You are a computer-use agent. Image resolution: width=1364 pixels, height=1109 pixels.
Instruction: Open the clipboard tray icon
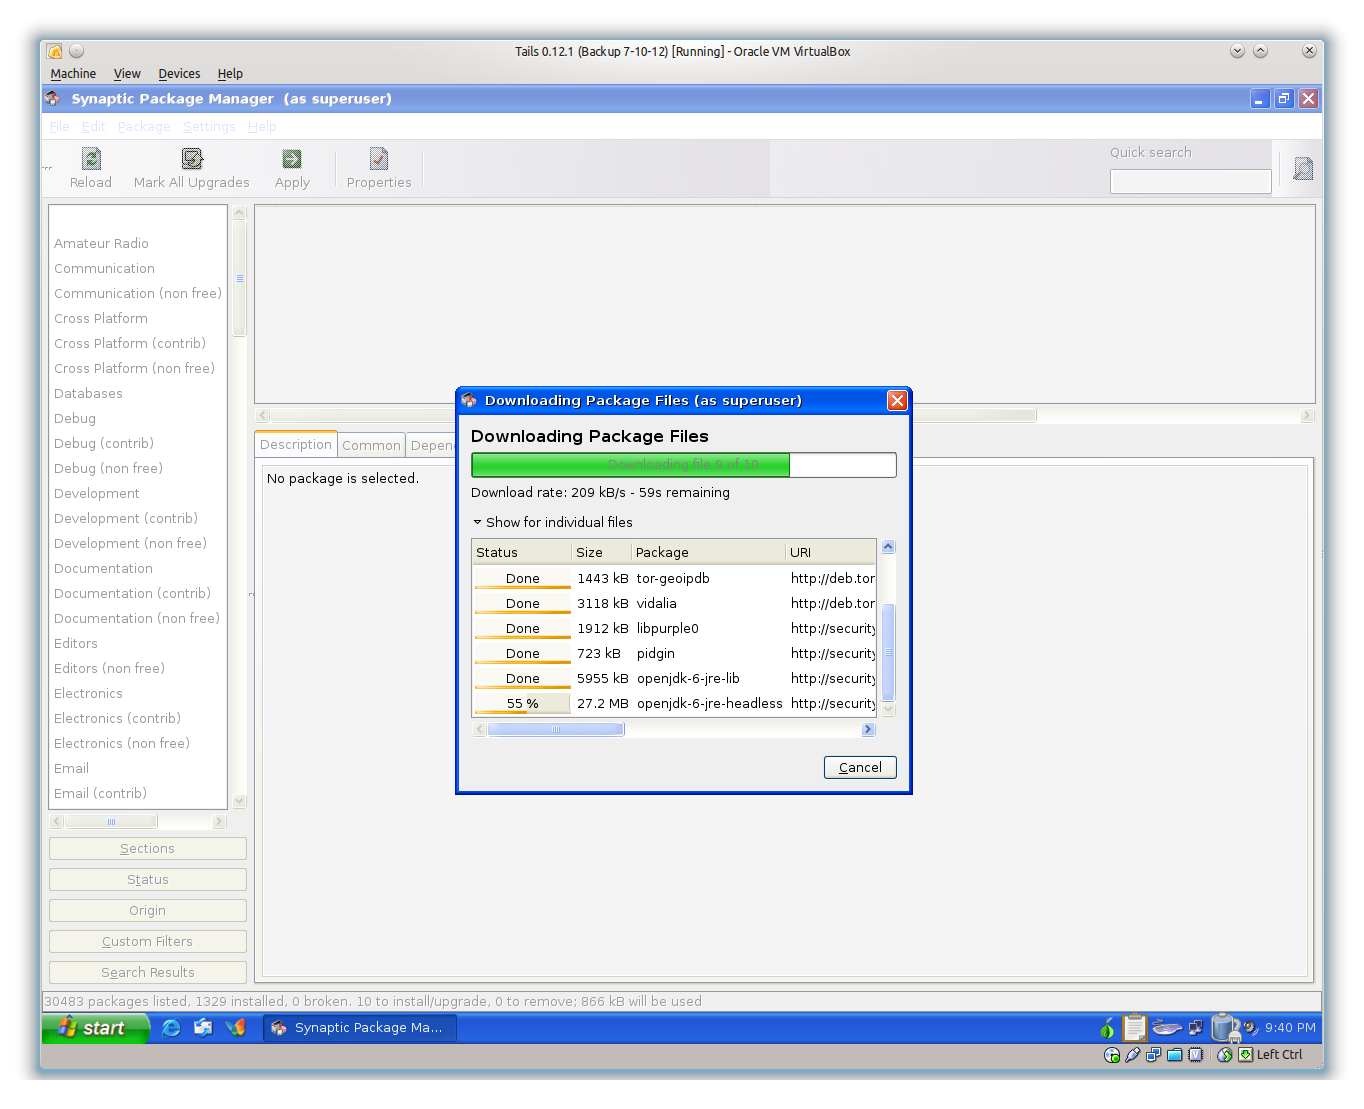1134,1028
